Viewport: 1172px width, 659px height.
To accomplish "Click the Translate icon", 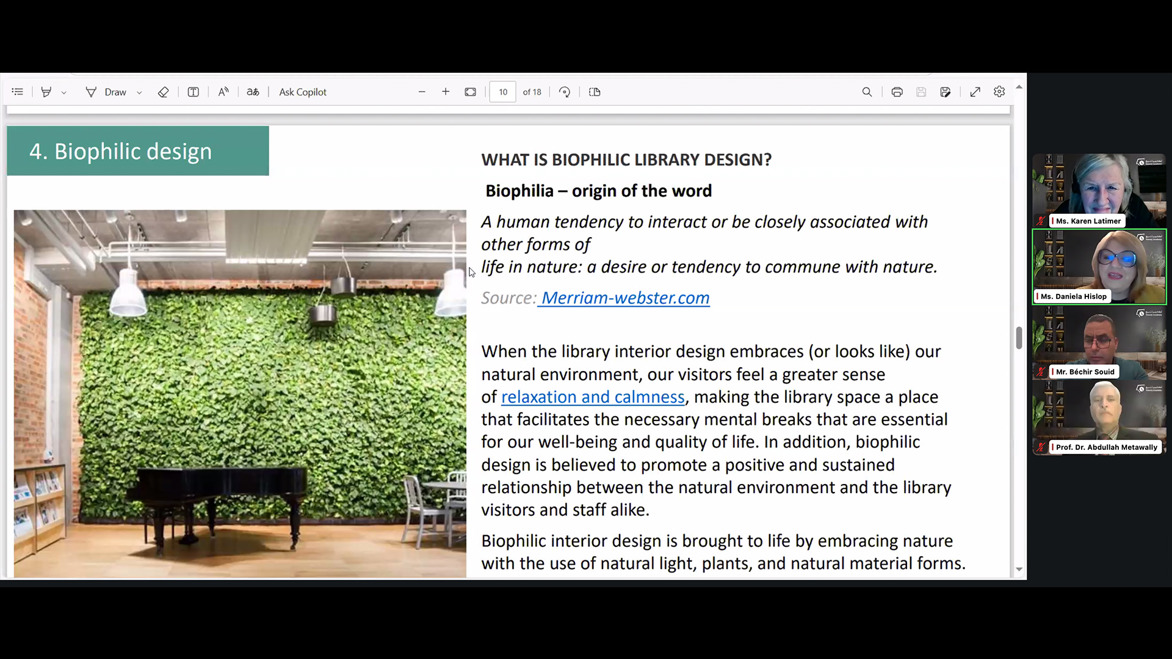I will coord(253,92).
